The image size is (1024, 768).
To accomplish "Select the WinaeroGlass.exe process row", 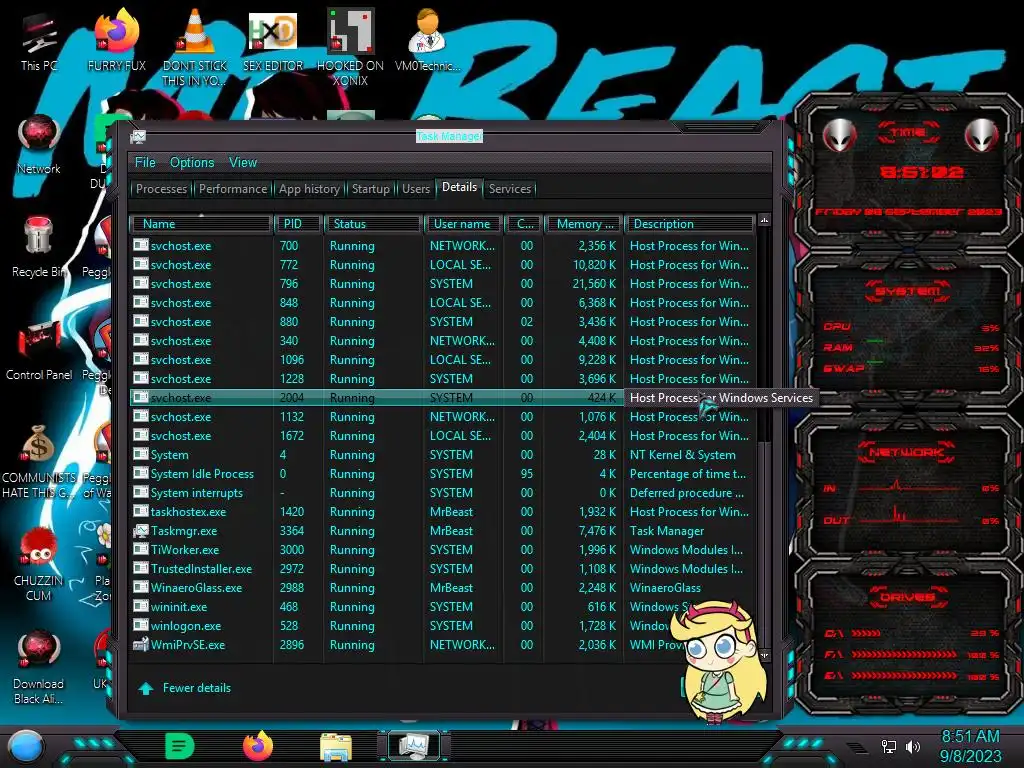I will pos(443,587).
